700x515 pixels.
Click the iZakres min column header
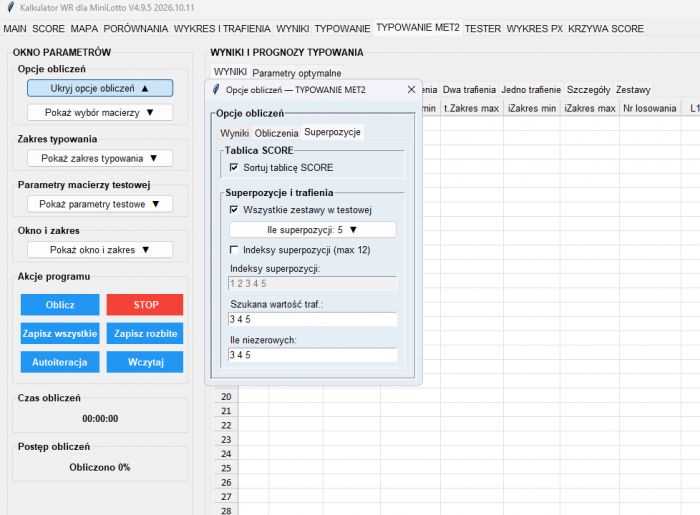(x=532, y=108)
